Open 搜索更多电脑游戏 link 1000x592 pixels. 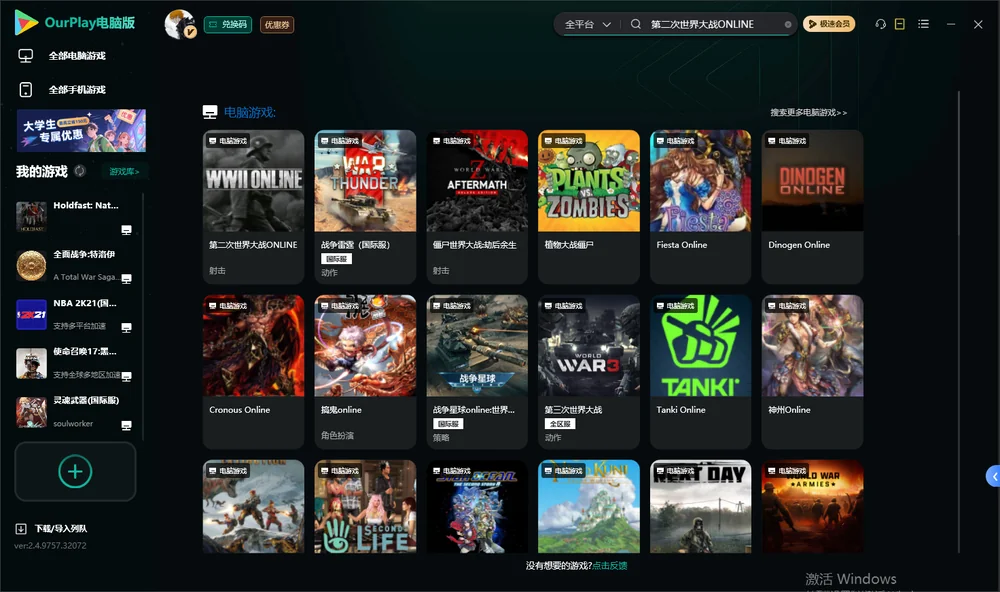coord(808,112)
